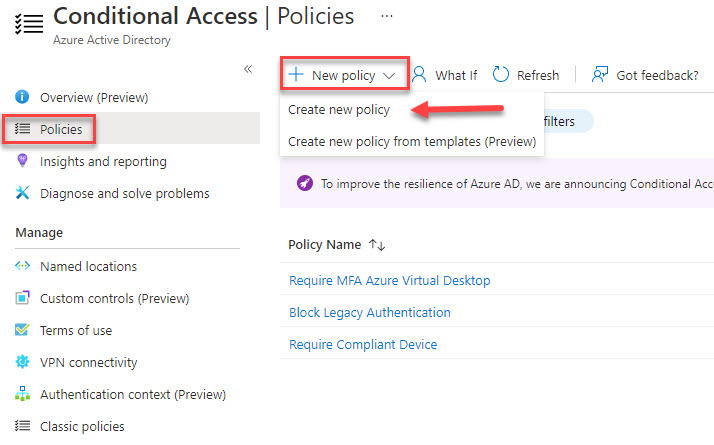
Task: Open Require Compliant Device policy
Action: tap(363, 344)
